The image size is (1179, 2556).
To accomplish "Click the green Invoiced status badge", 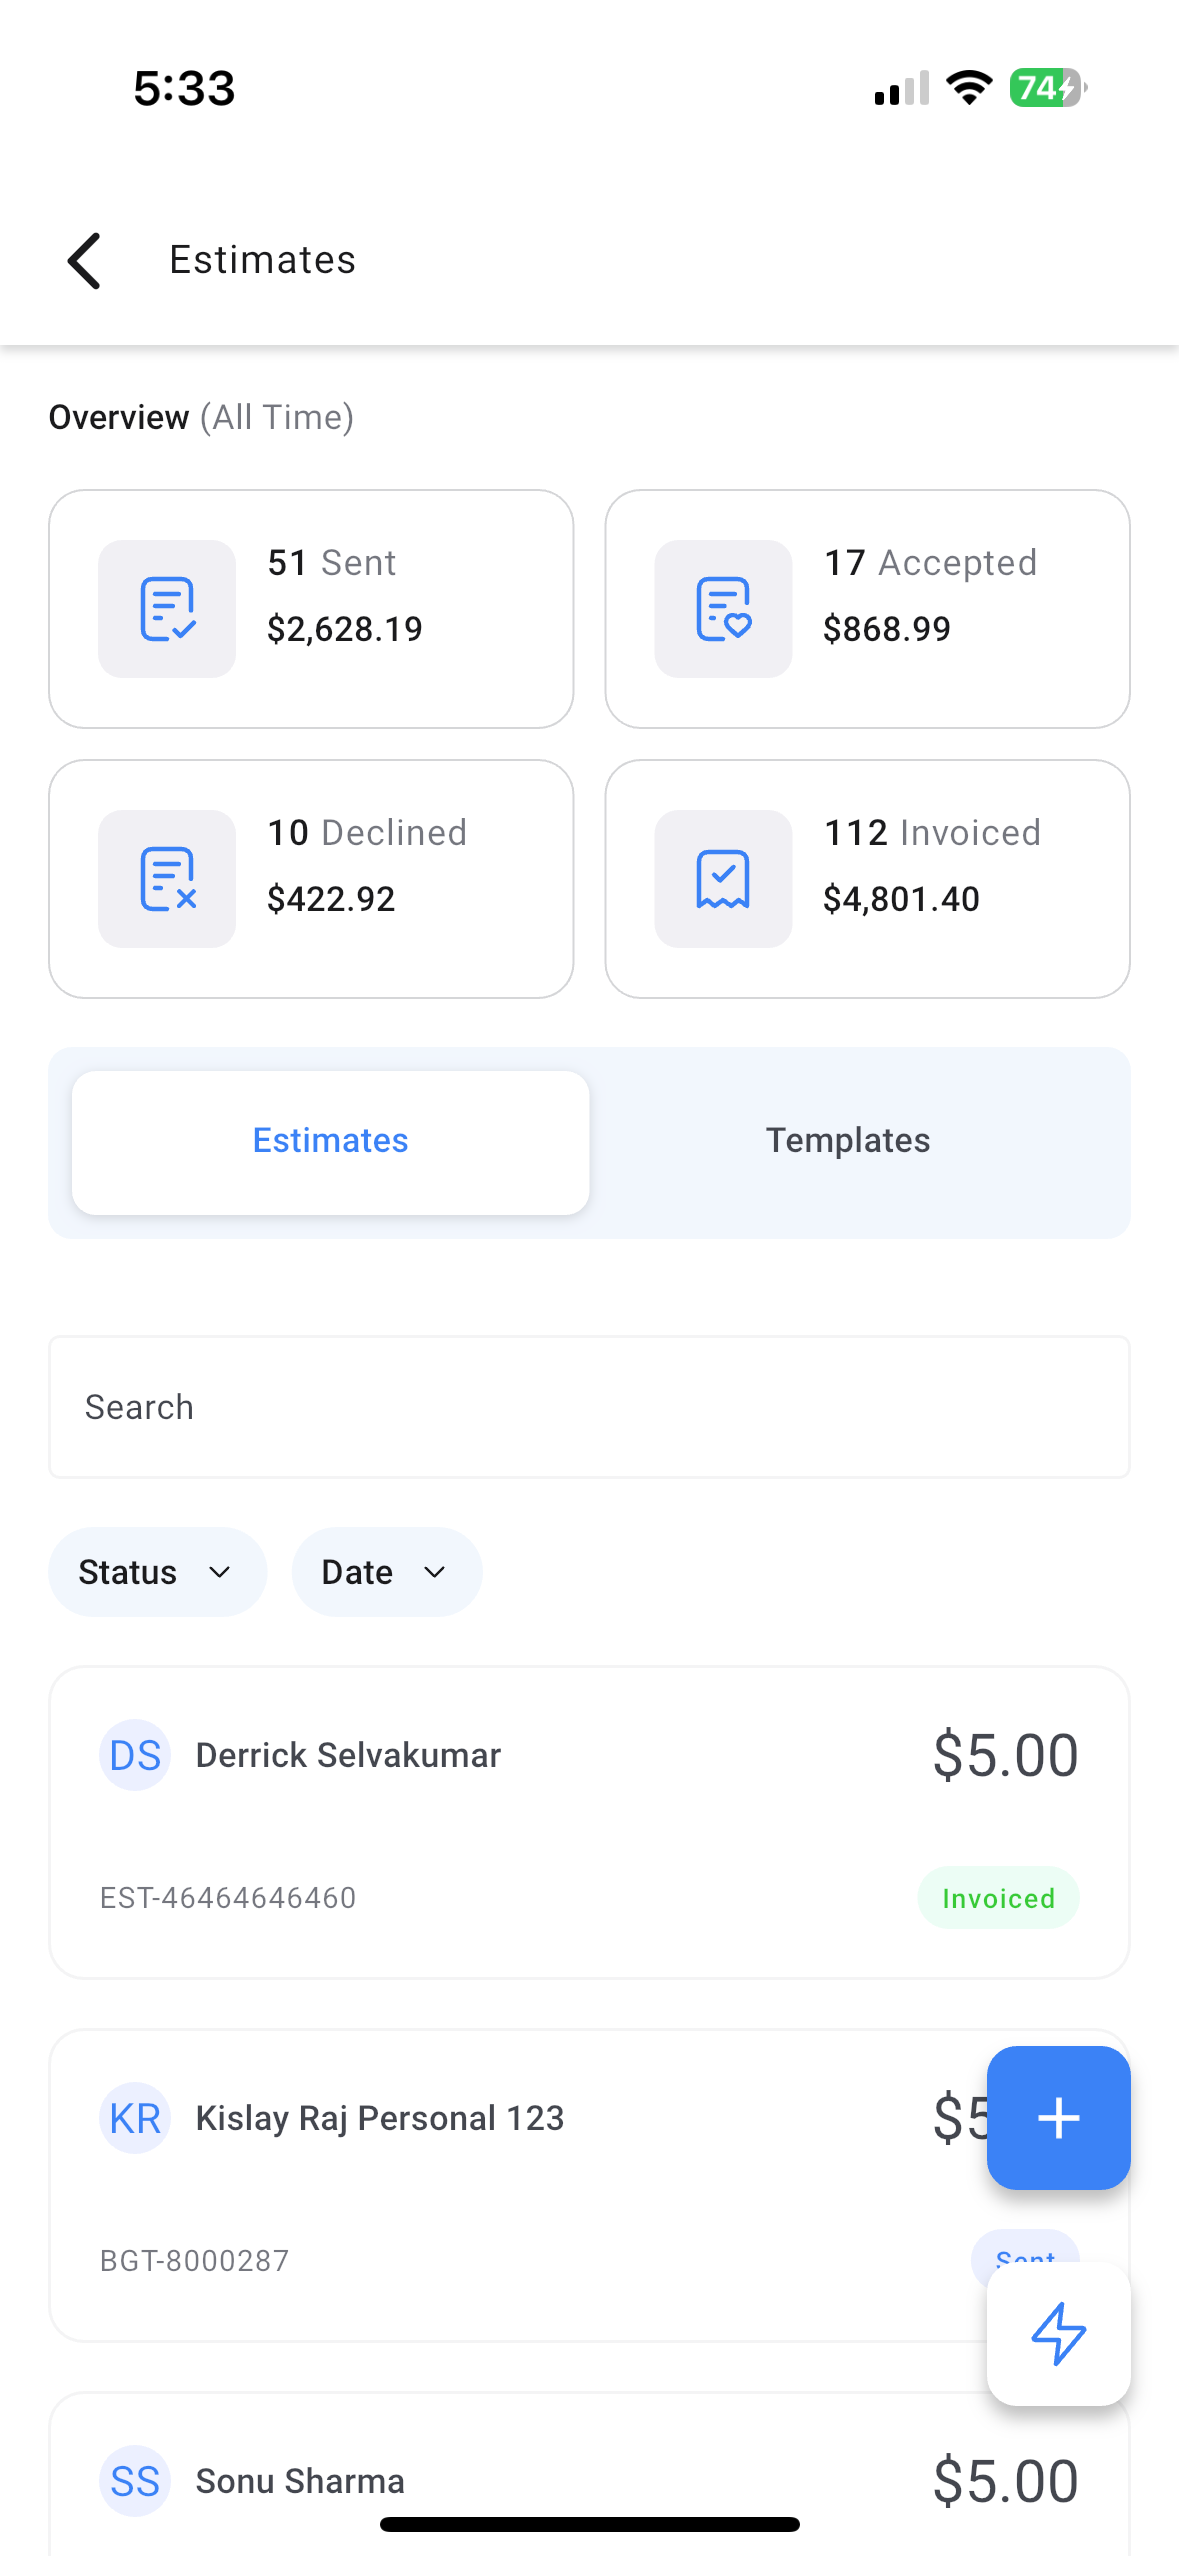I will click(x=998, y=1898).
